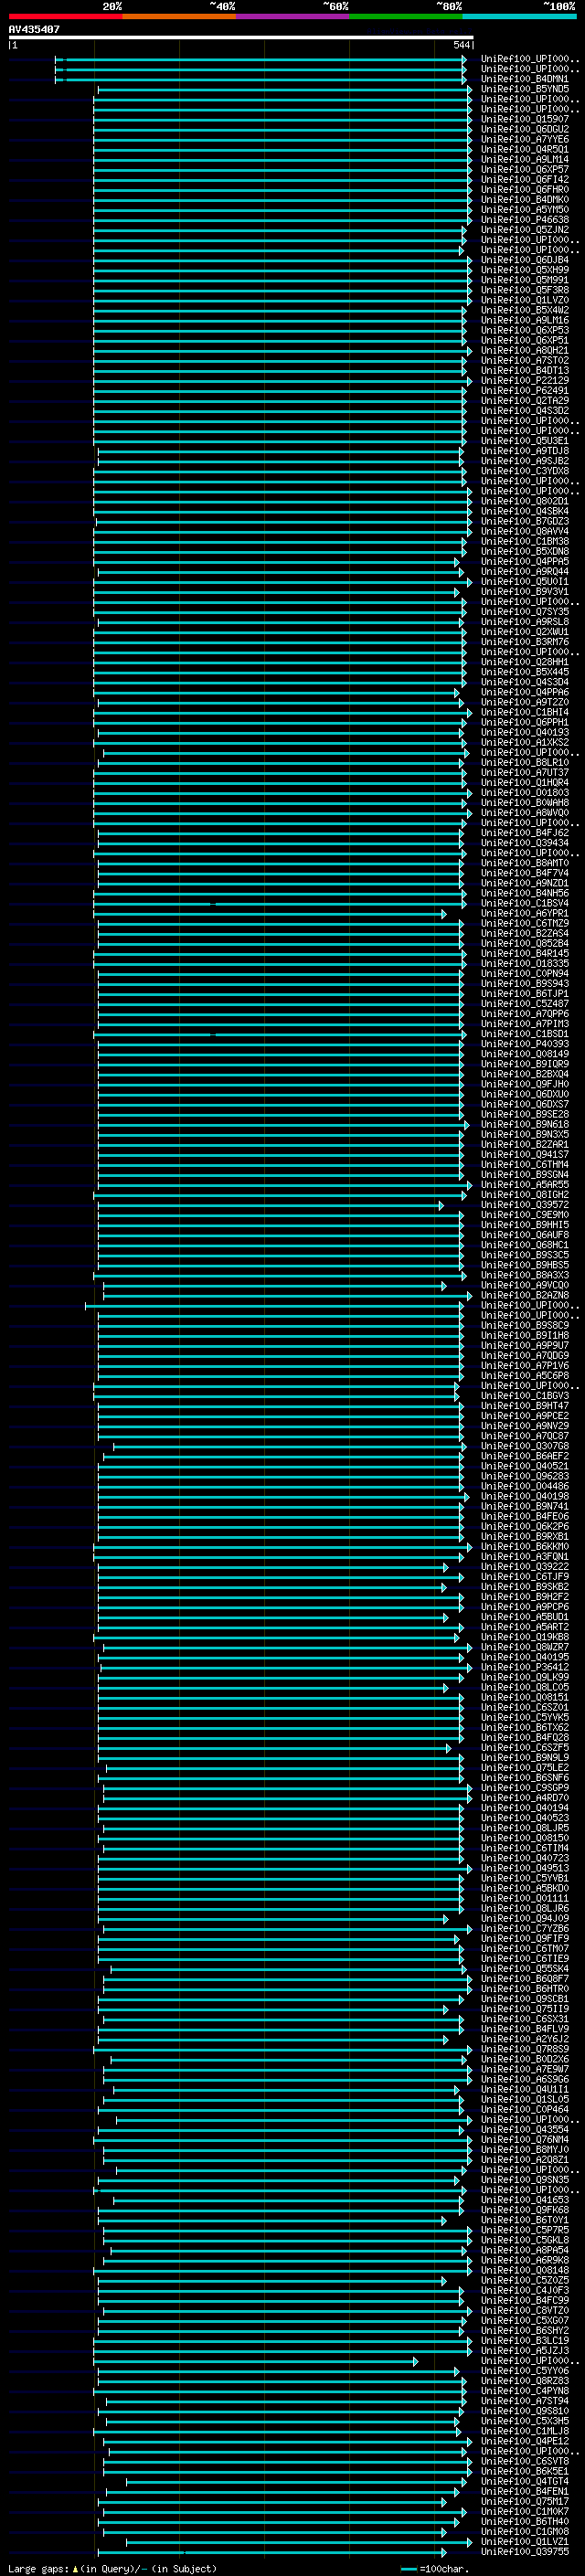
Task: Select the UniRef100_Q40521 entry
Action: click(x=524, y=1466)
